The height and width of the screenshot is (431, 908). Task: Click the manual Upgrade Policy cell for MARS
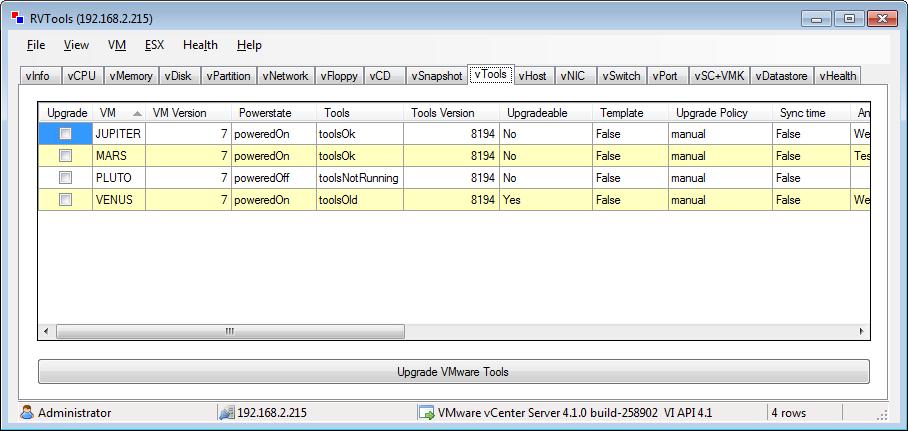click(x=720, y=156)
